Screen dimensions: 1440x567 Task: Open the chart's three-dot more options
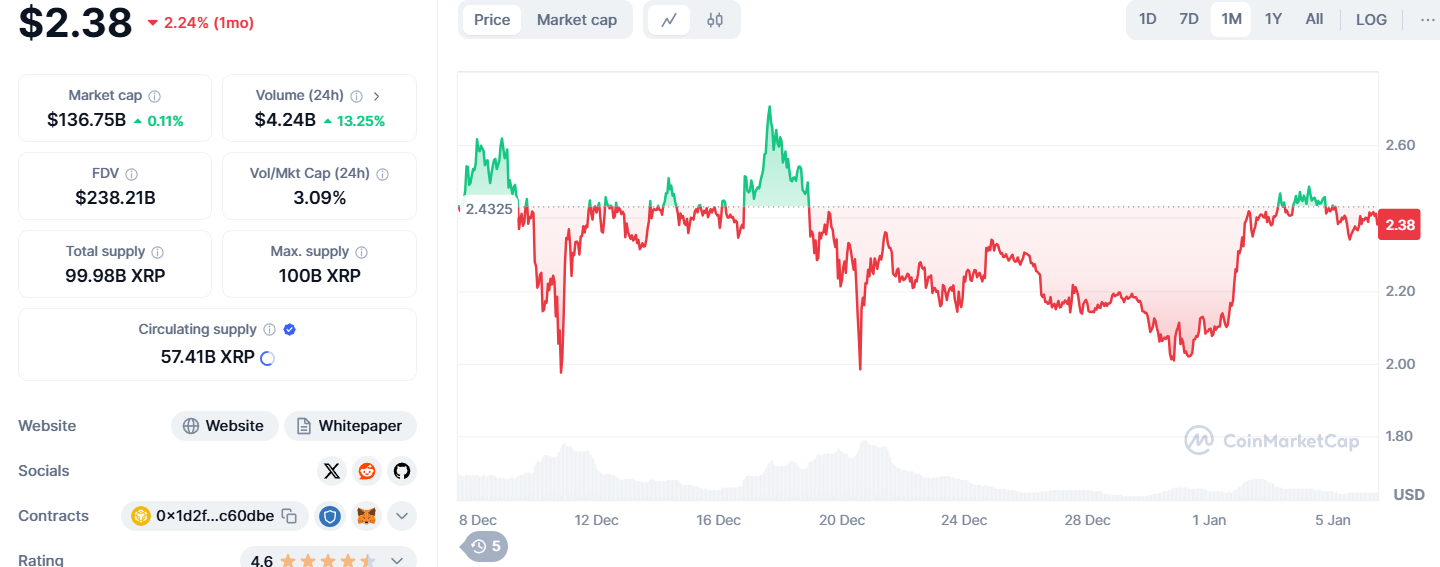pyautogui.click(x=1427, y=19)
